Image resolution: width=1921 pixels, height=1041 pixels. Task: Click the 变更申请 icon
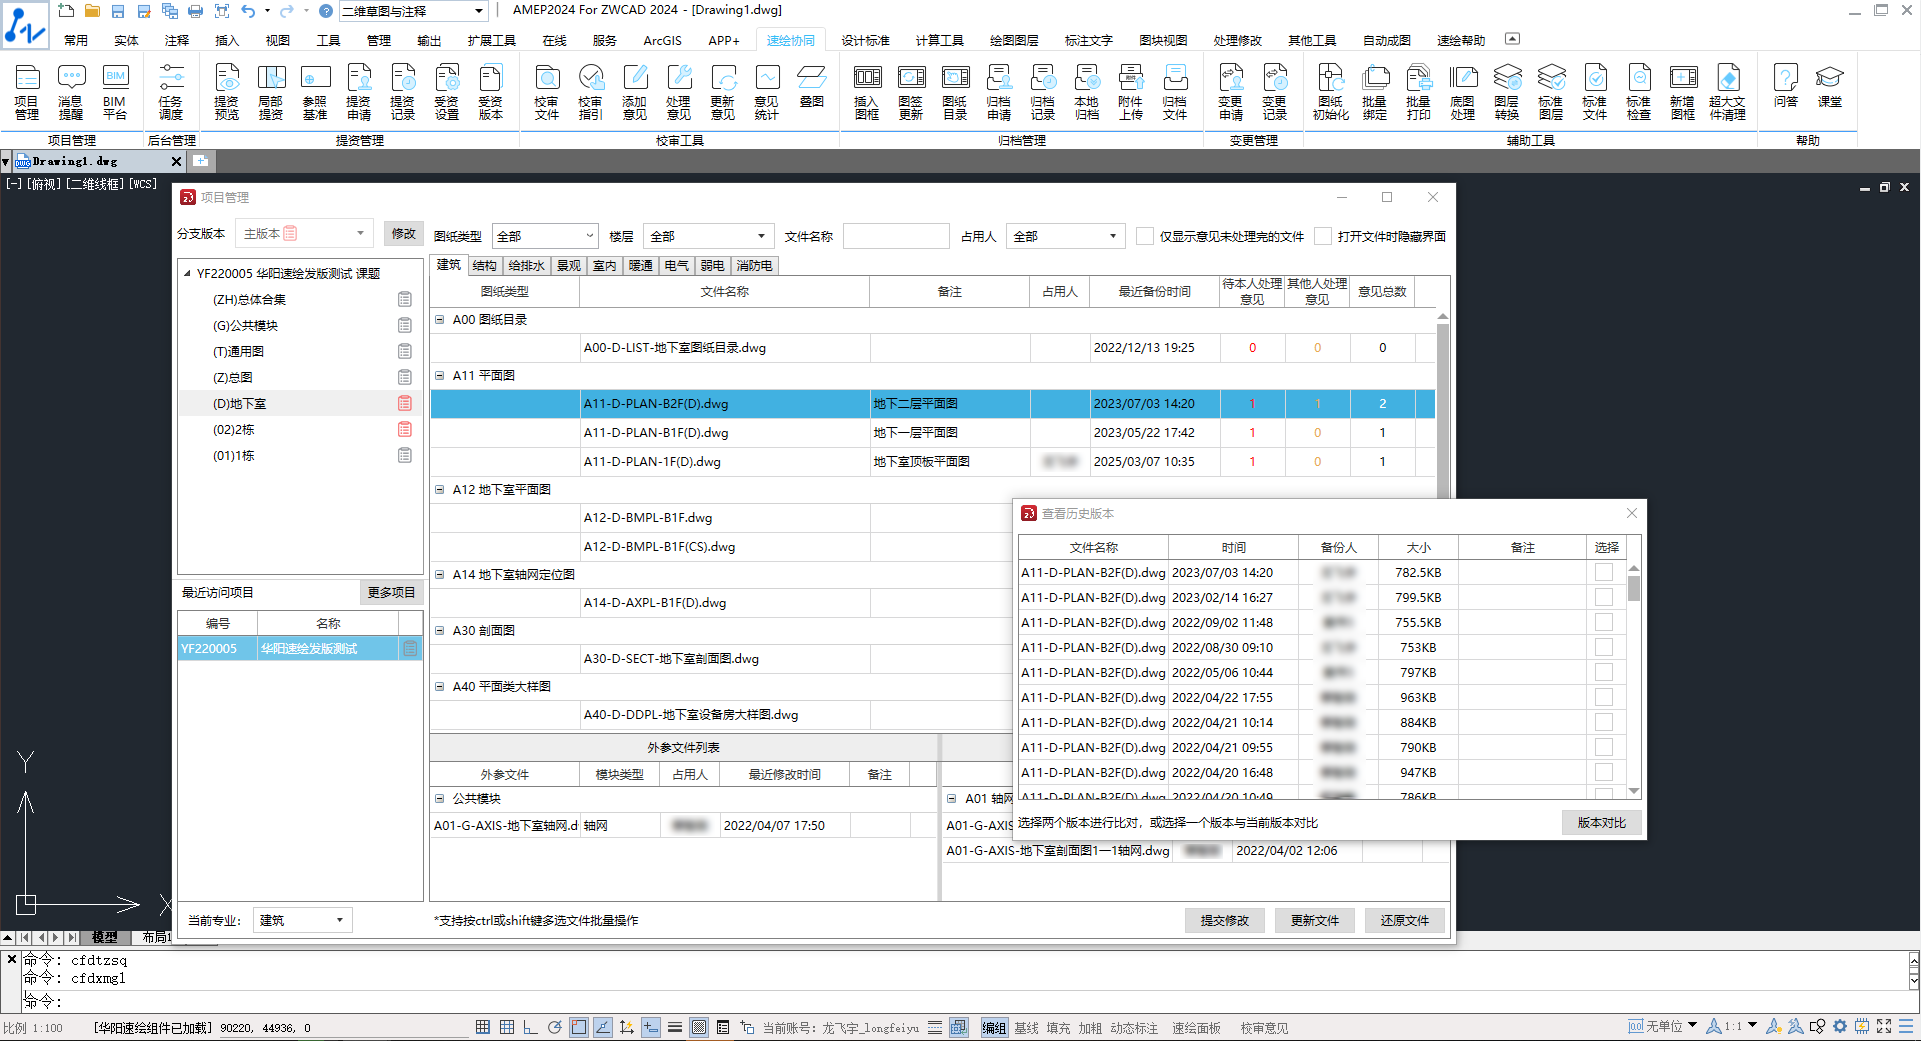point(1231,92)
